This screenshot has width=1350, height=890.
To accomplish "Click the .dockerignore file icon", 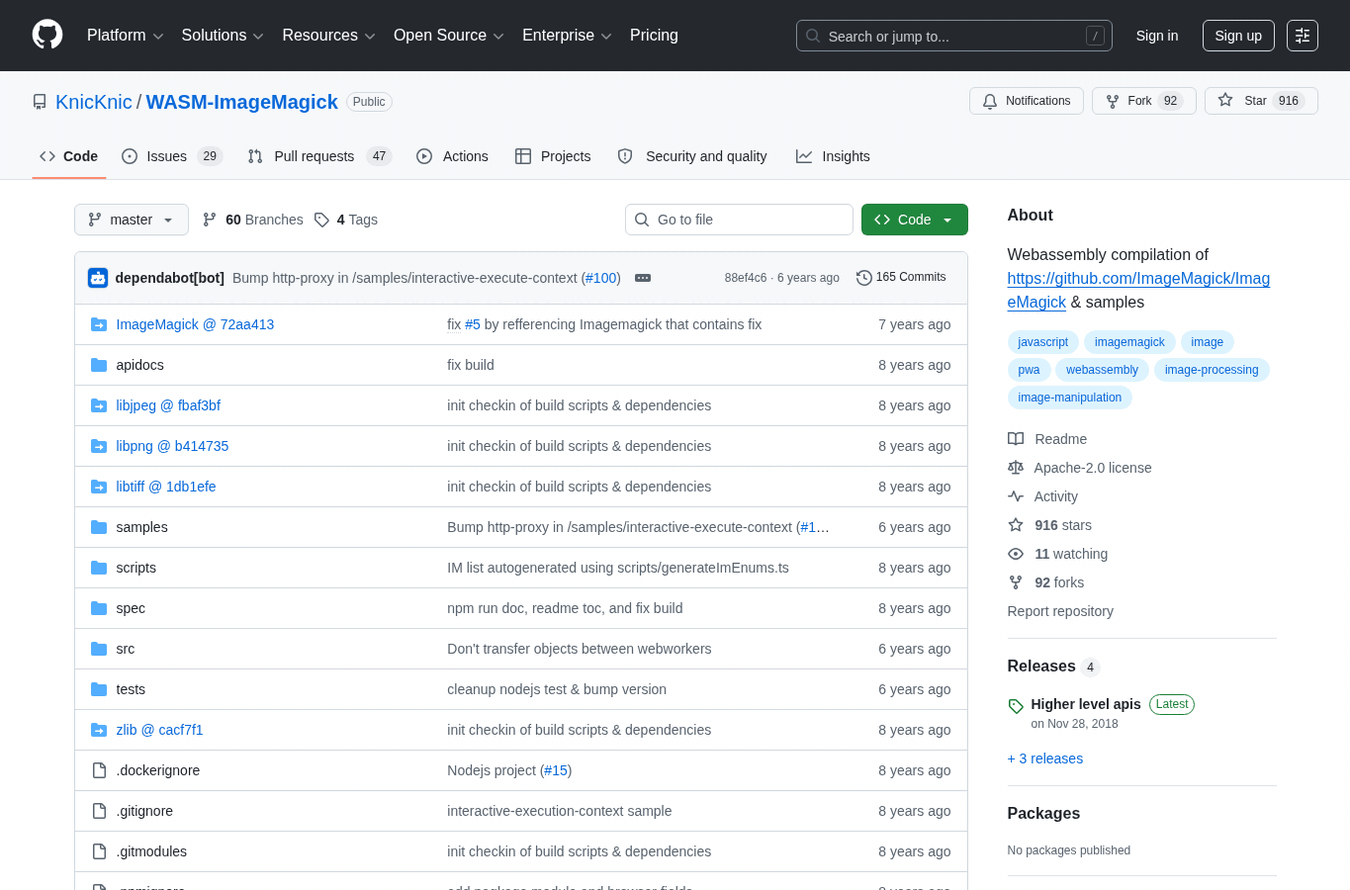I will pos(99,770).
